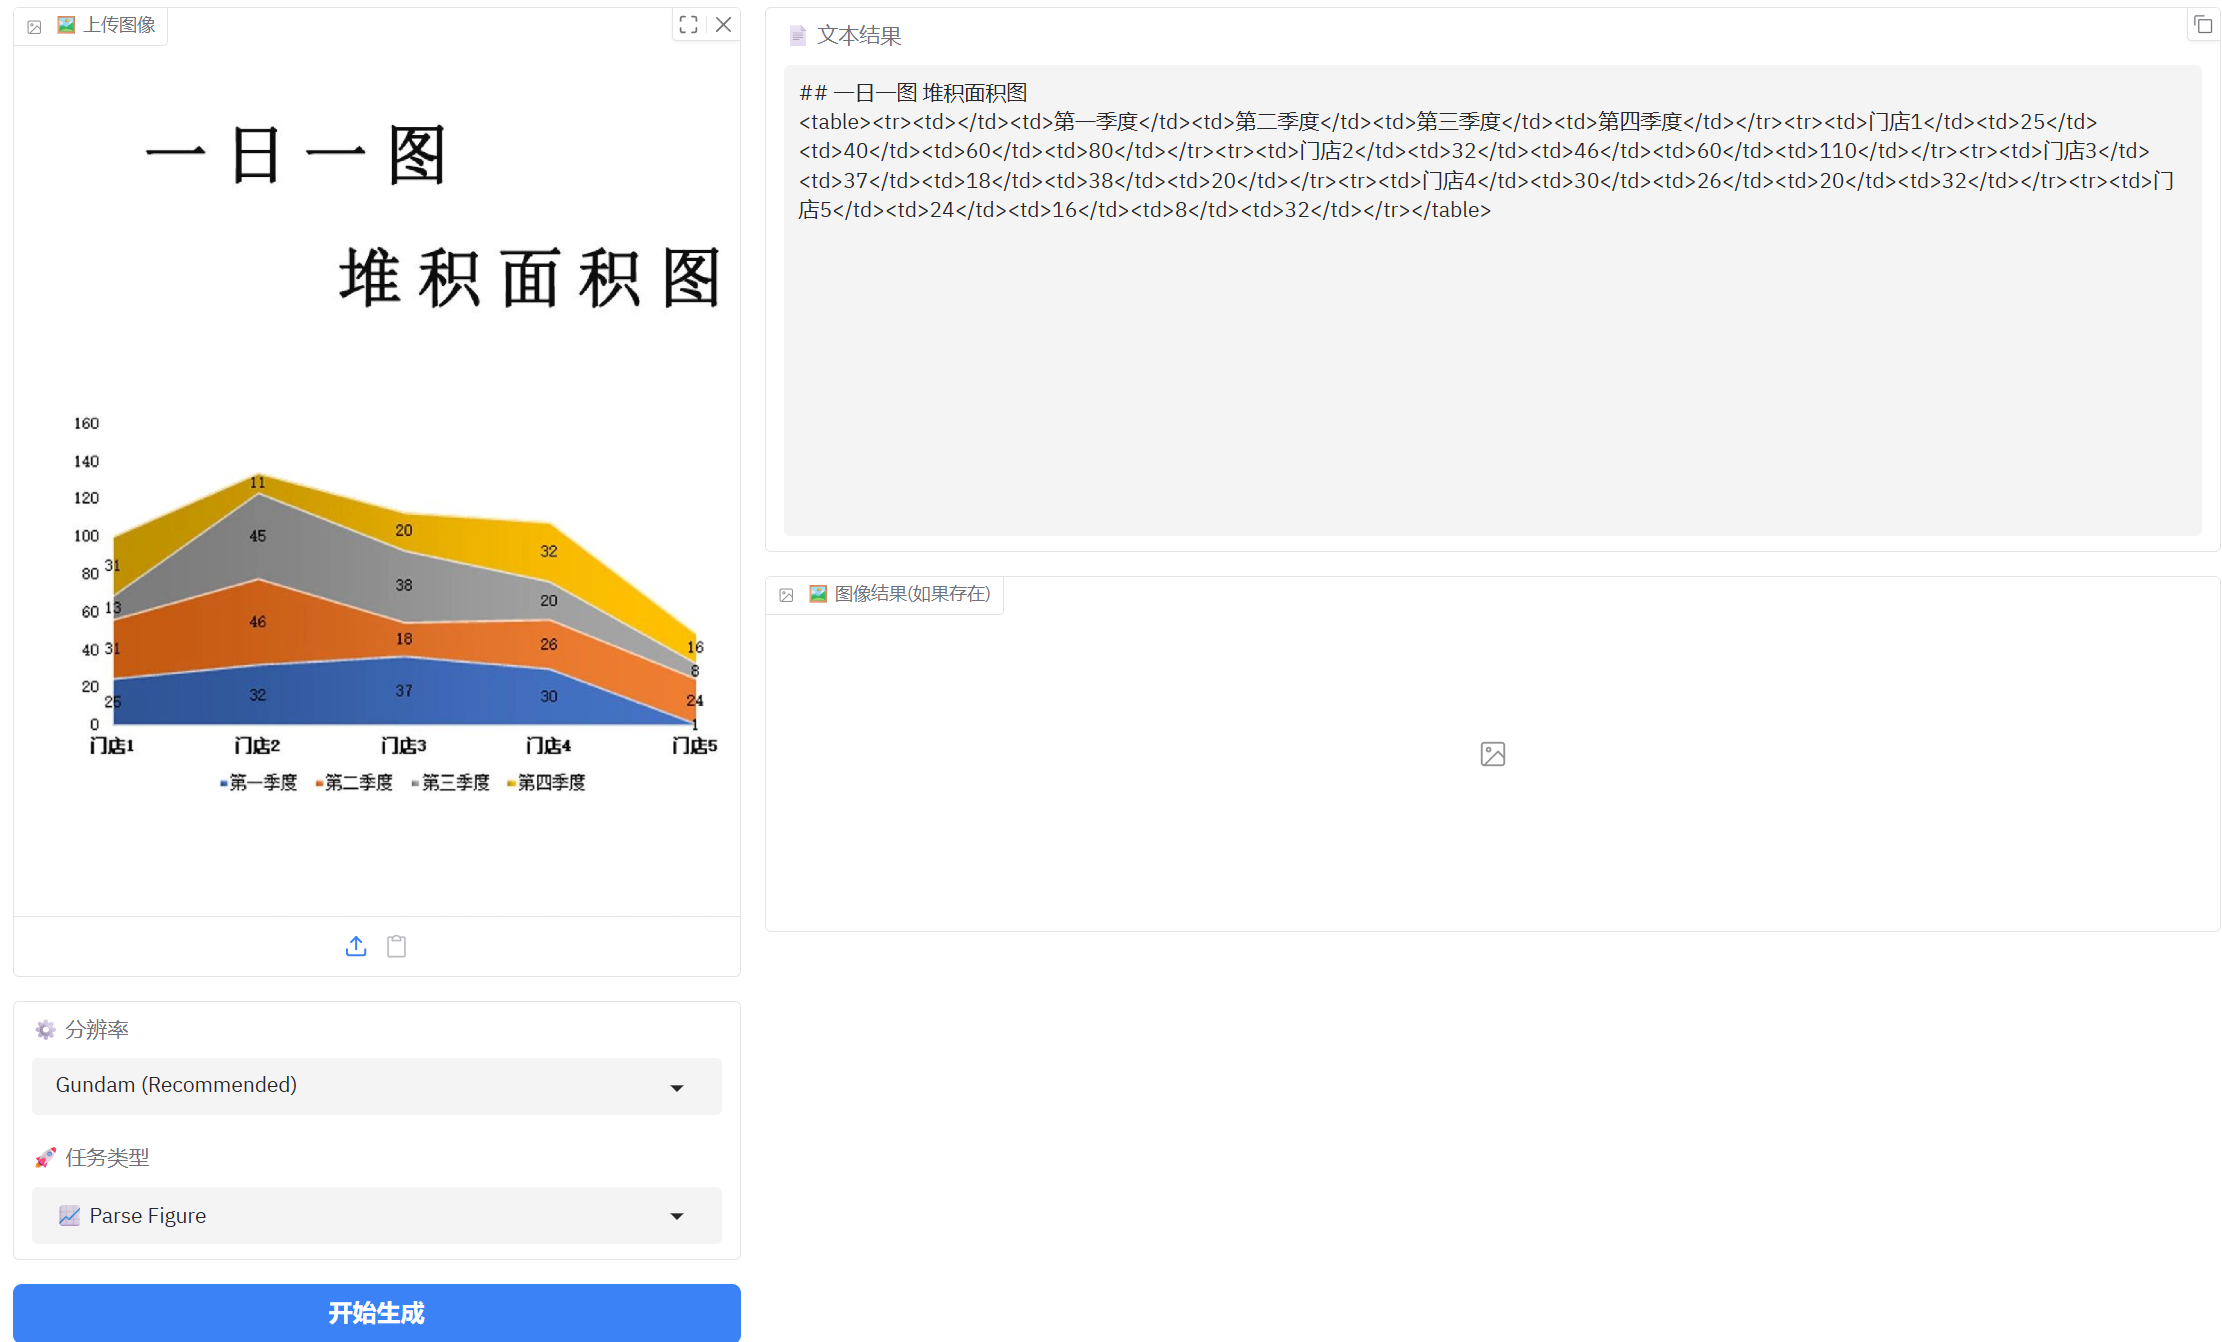
Task: Click the rocket icon beside 任务类型
Action: click(45, 1158)
